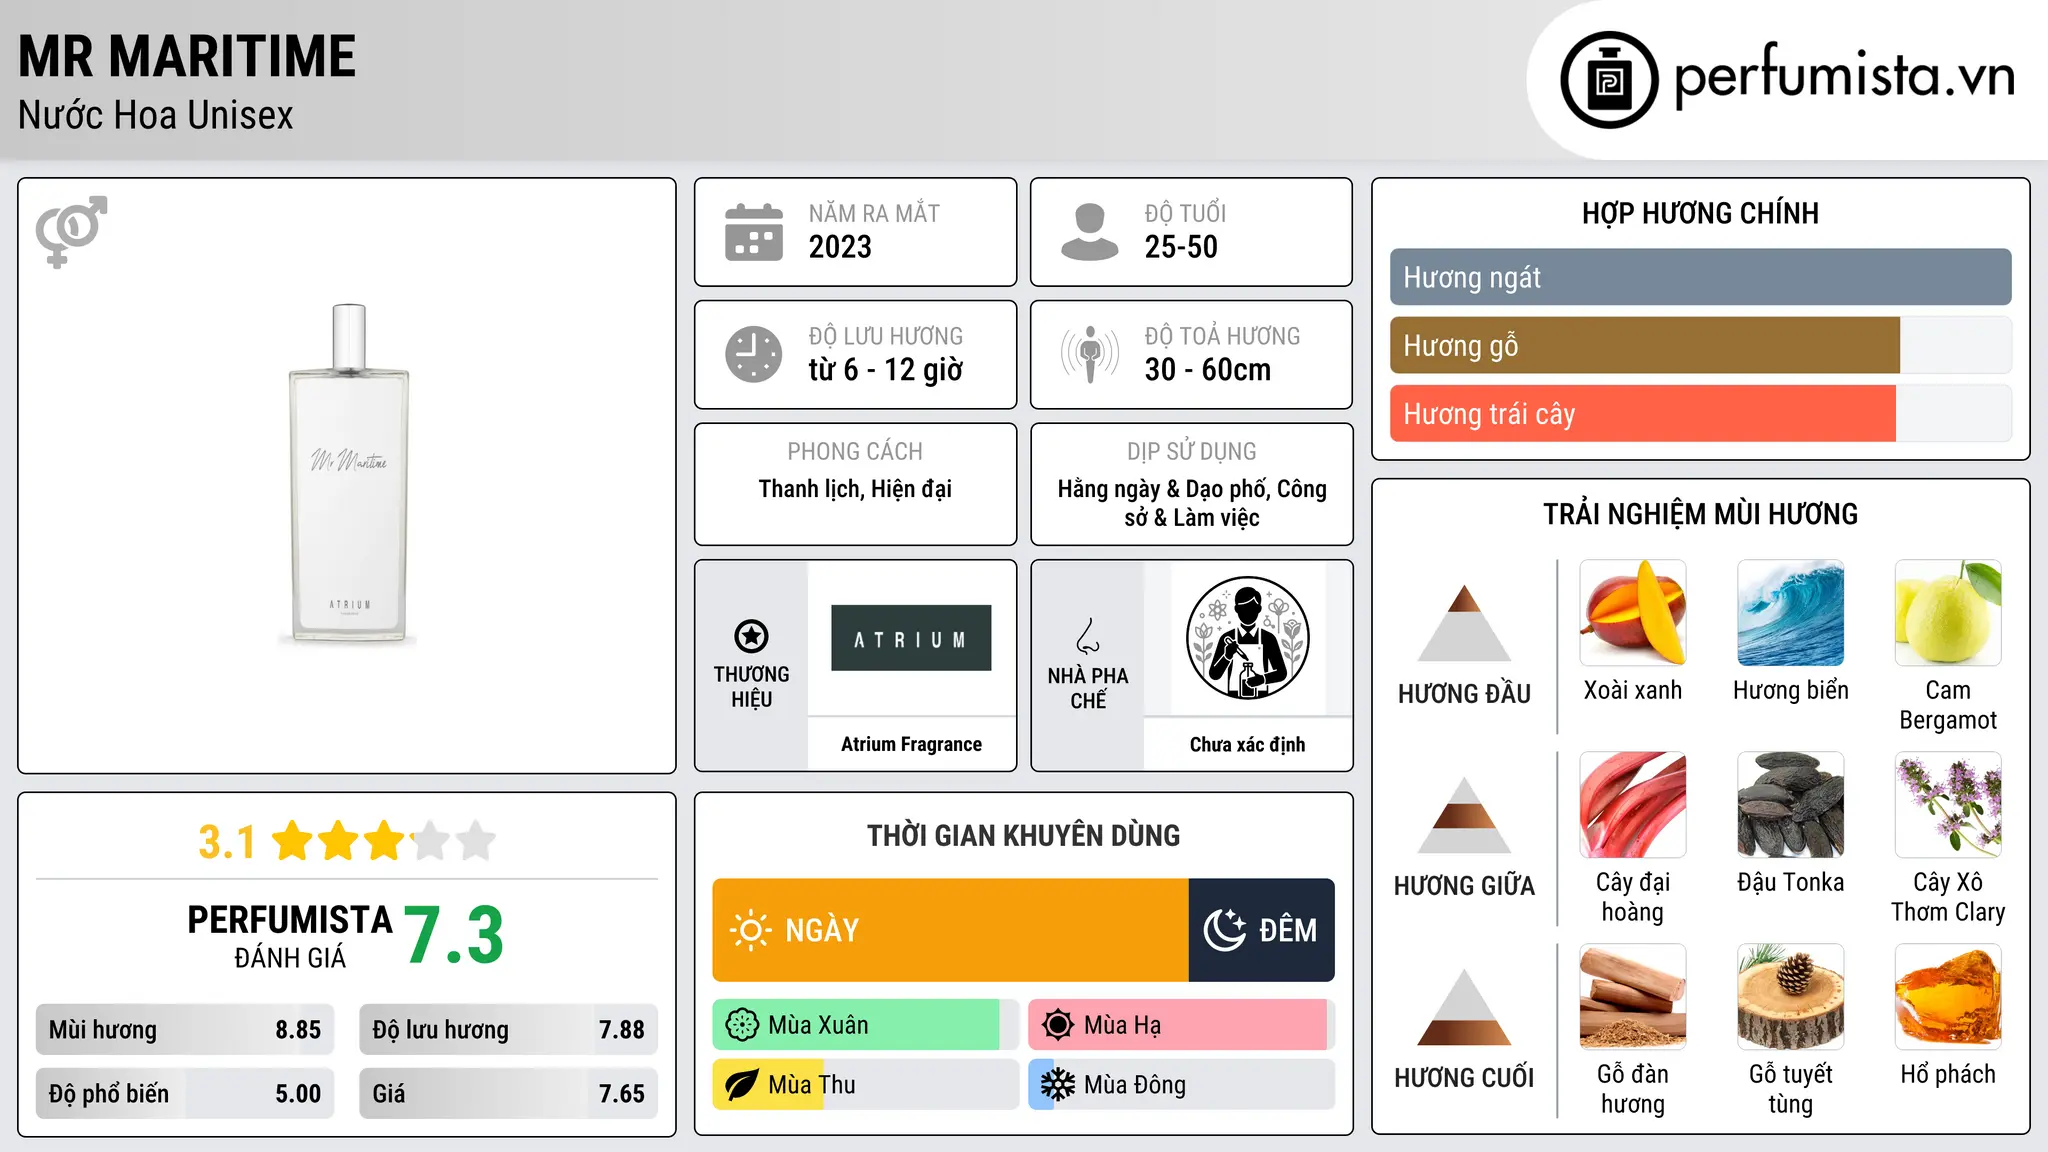
Task: Click the Thời gian khuyên dùng heading
Action: [1023, 835]
